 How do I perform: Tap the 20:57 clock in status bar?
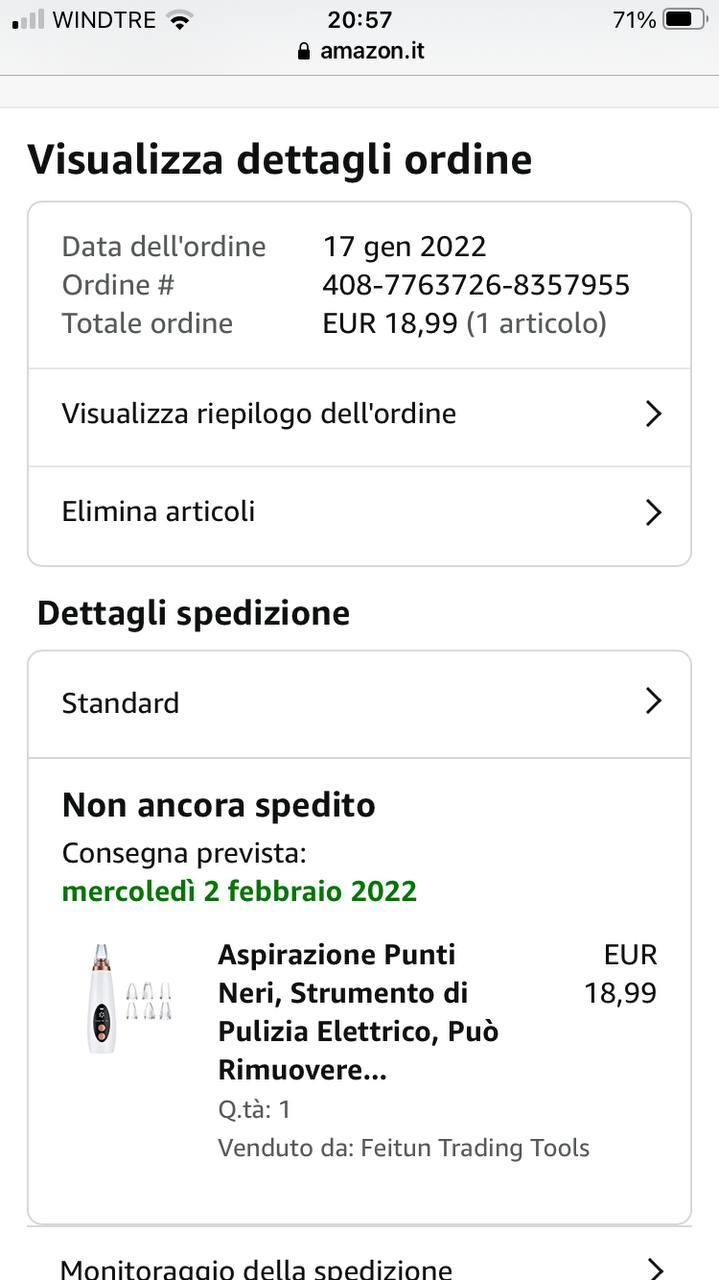(x=360, y=19)
